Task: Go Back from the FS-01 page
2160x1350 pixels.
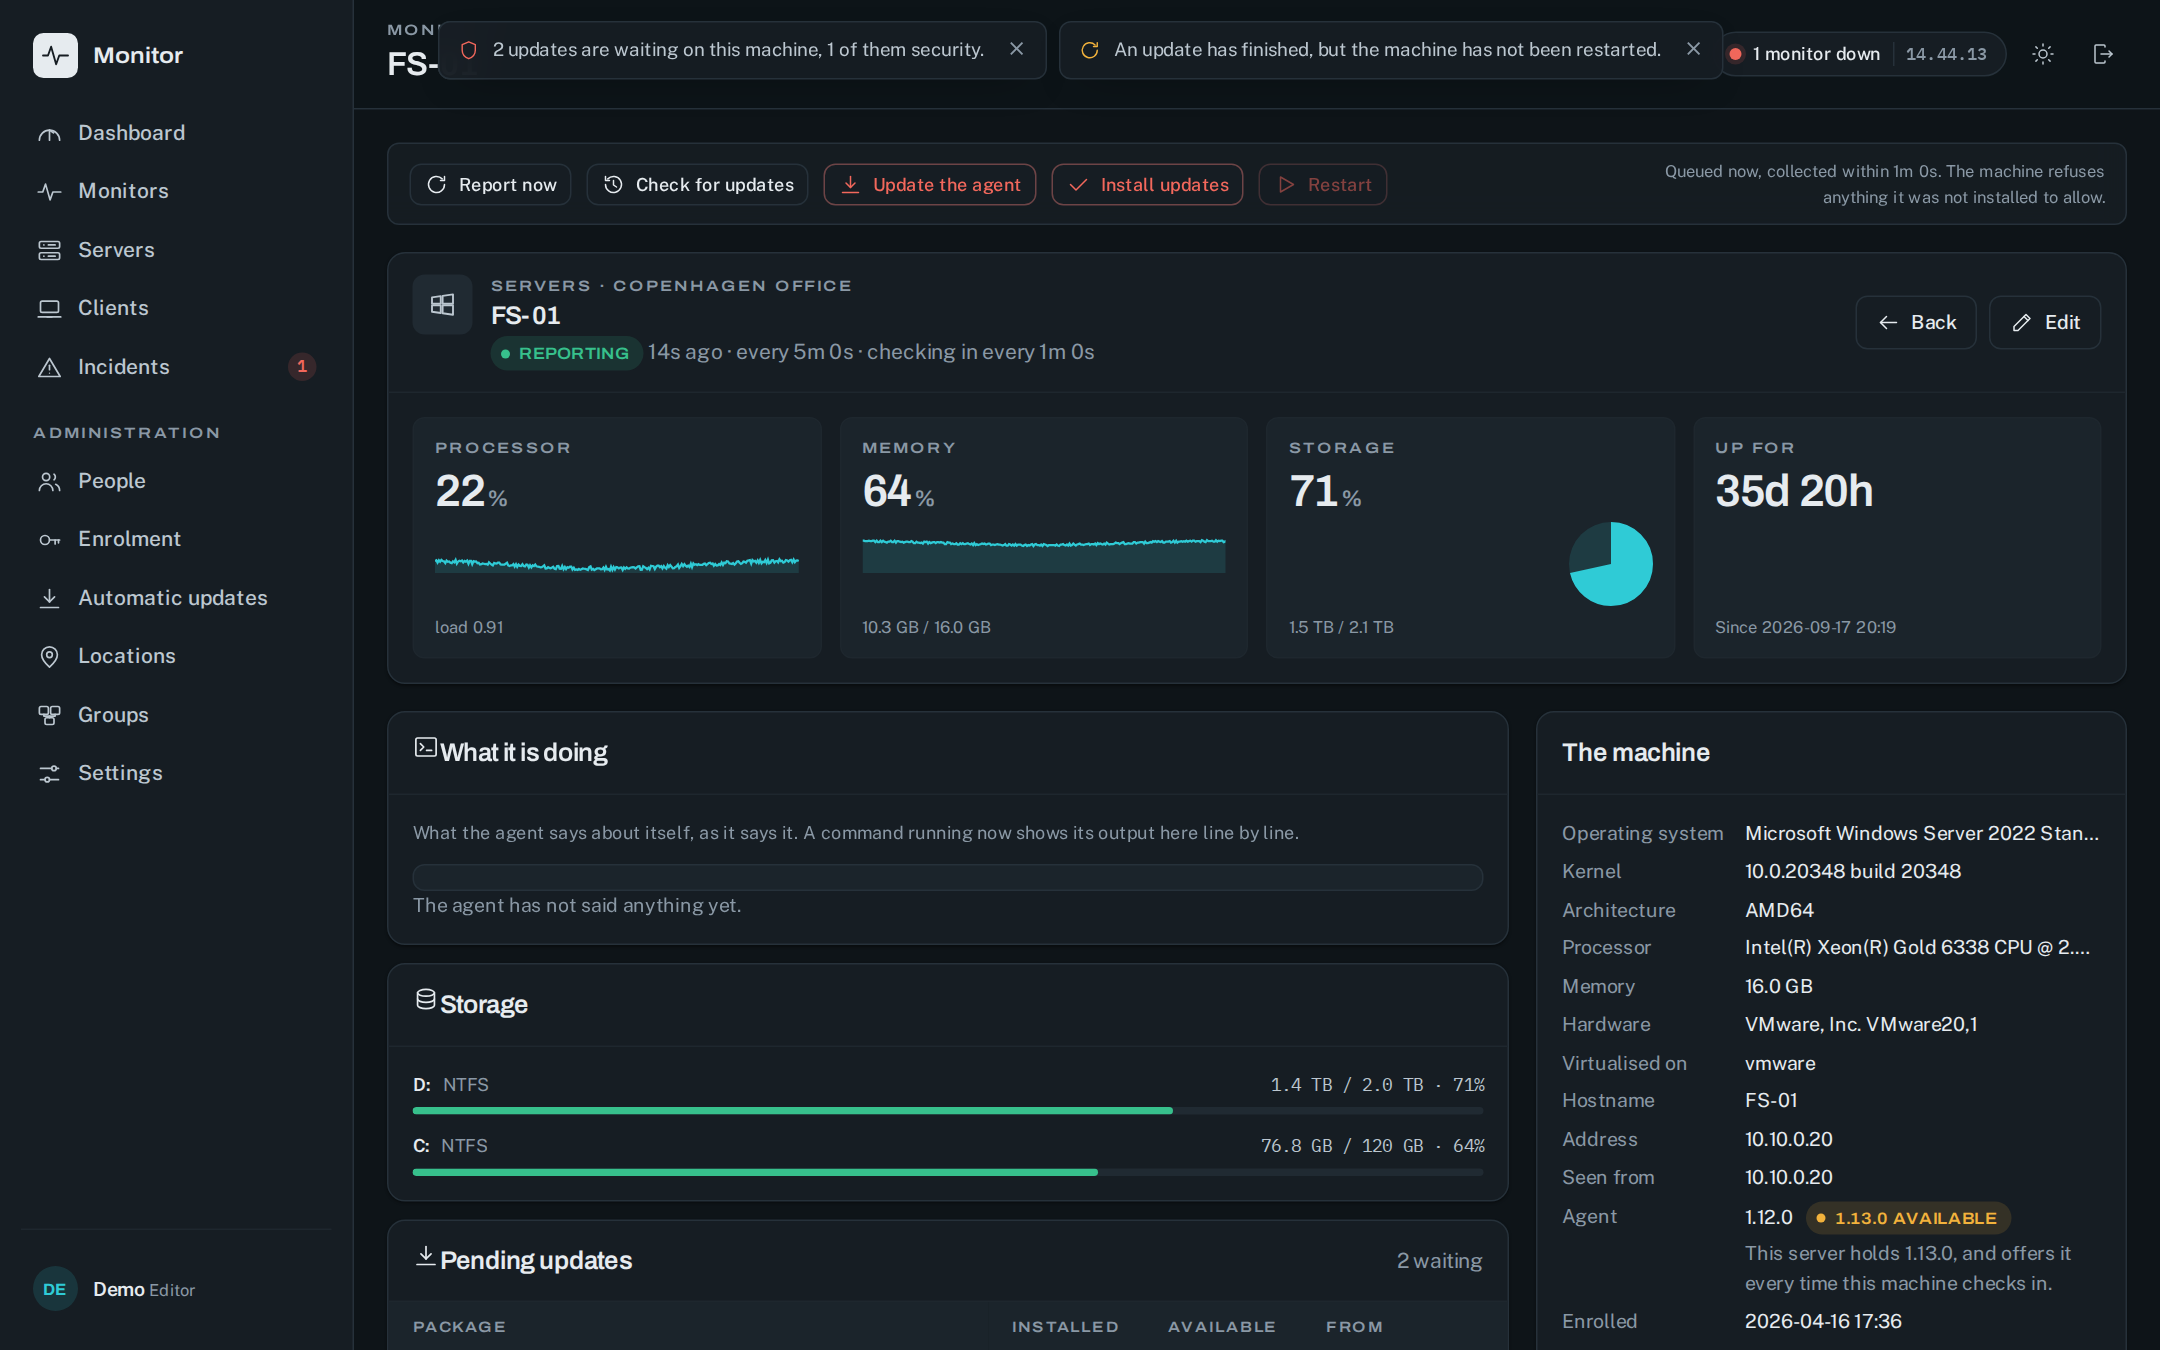Action: [x=1916, y=322]
